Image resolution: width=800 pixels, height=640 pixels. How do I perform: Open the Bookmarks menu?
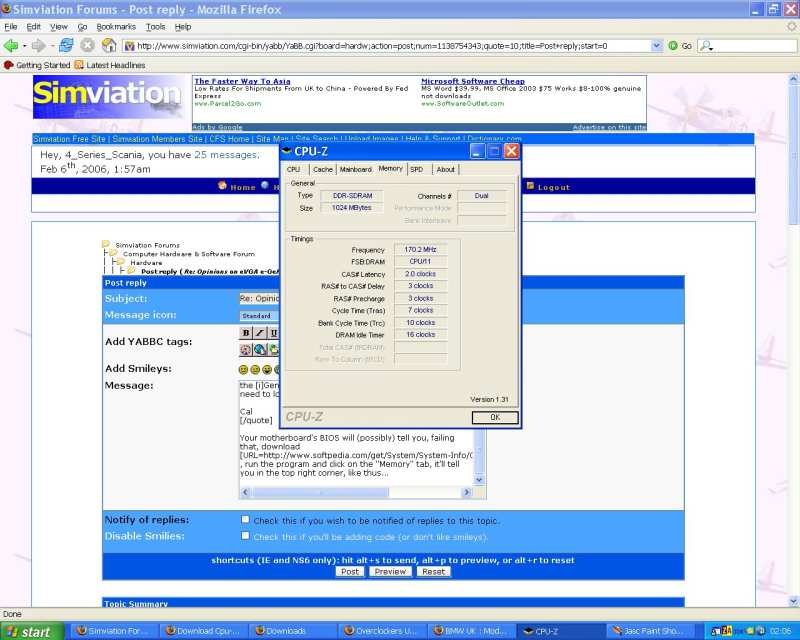click(x=116, y=26)
